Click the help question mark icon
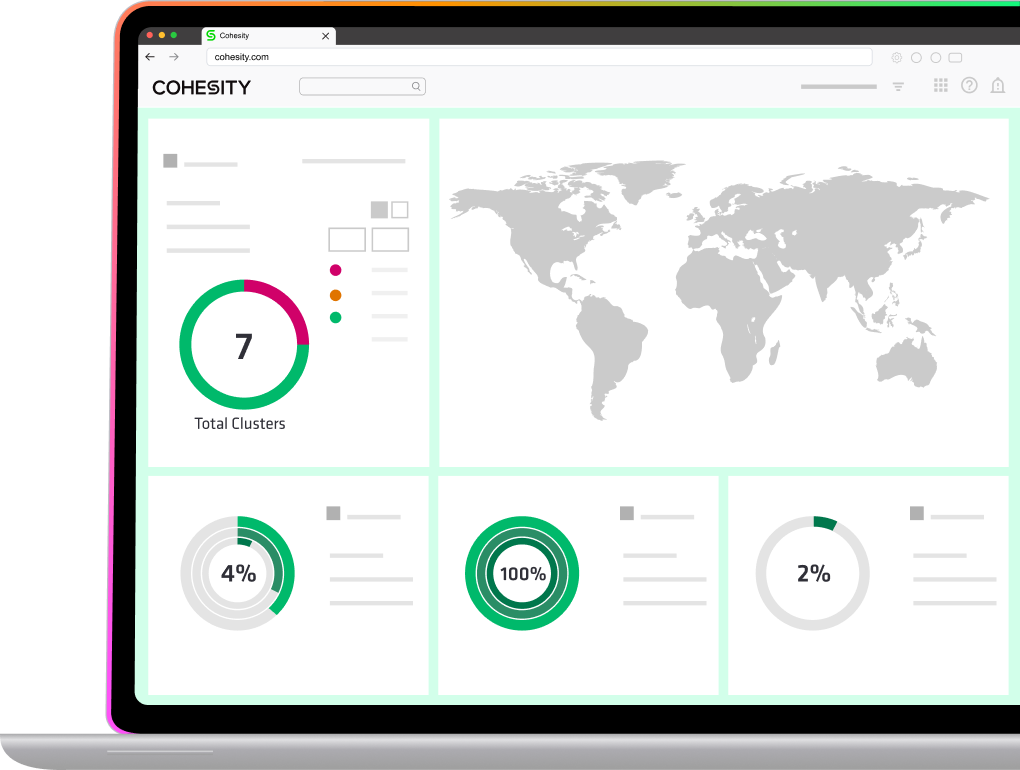1020x770 pixels. click(968, 86)
